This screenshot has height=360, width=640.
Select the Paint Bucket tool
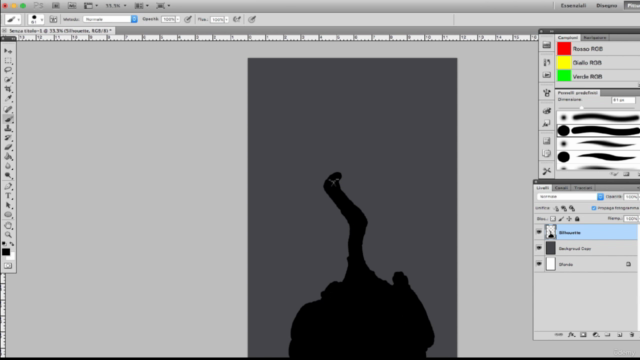tap(8, 156)
